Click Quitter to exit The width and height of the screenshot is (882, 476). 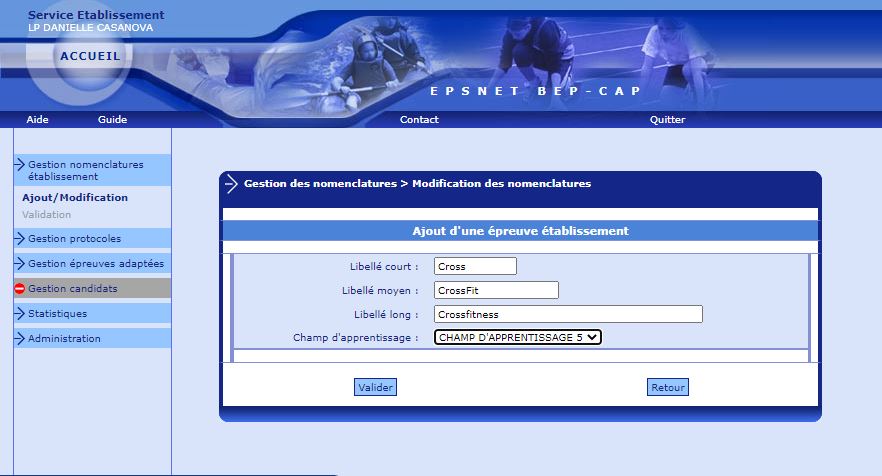click(x=668, y=119)
